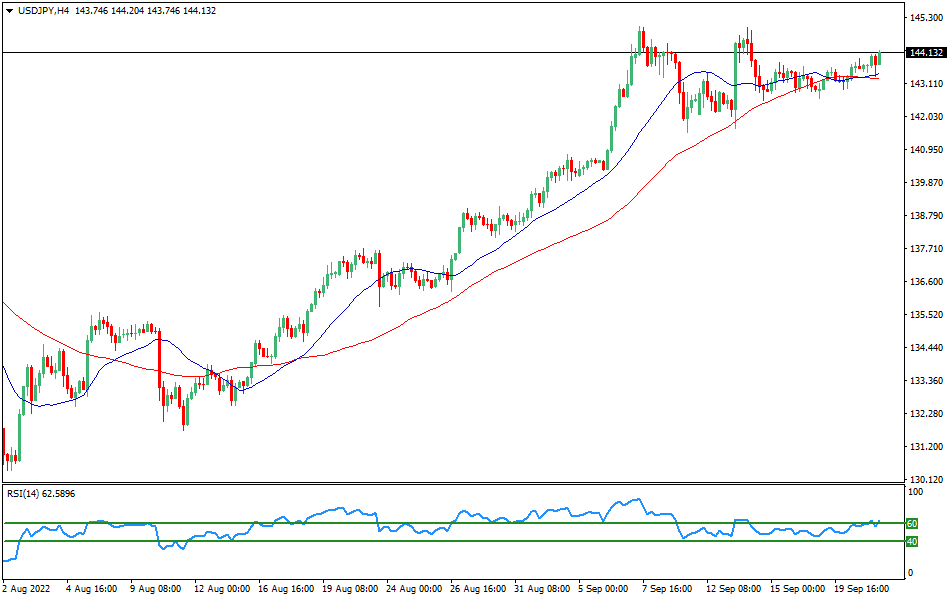Click the green 60 RSI level tag
Viewport: 950px width, 600px height.
pos(912,523)
